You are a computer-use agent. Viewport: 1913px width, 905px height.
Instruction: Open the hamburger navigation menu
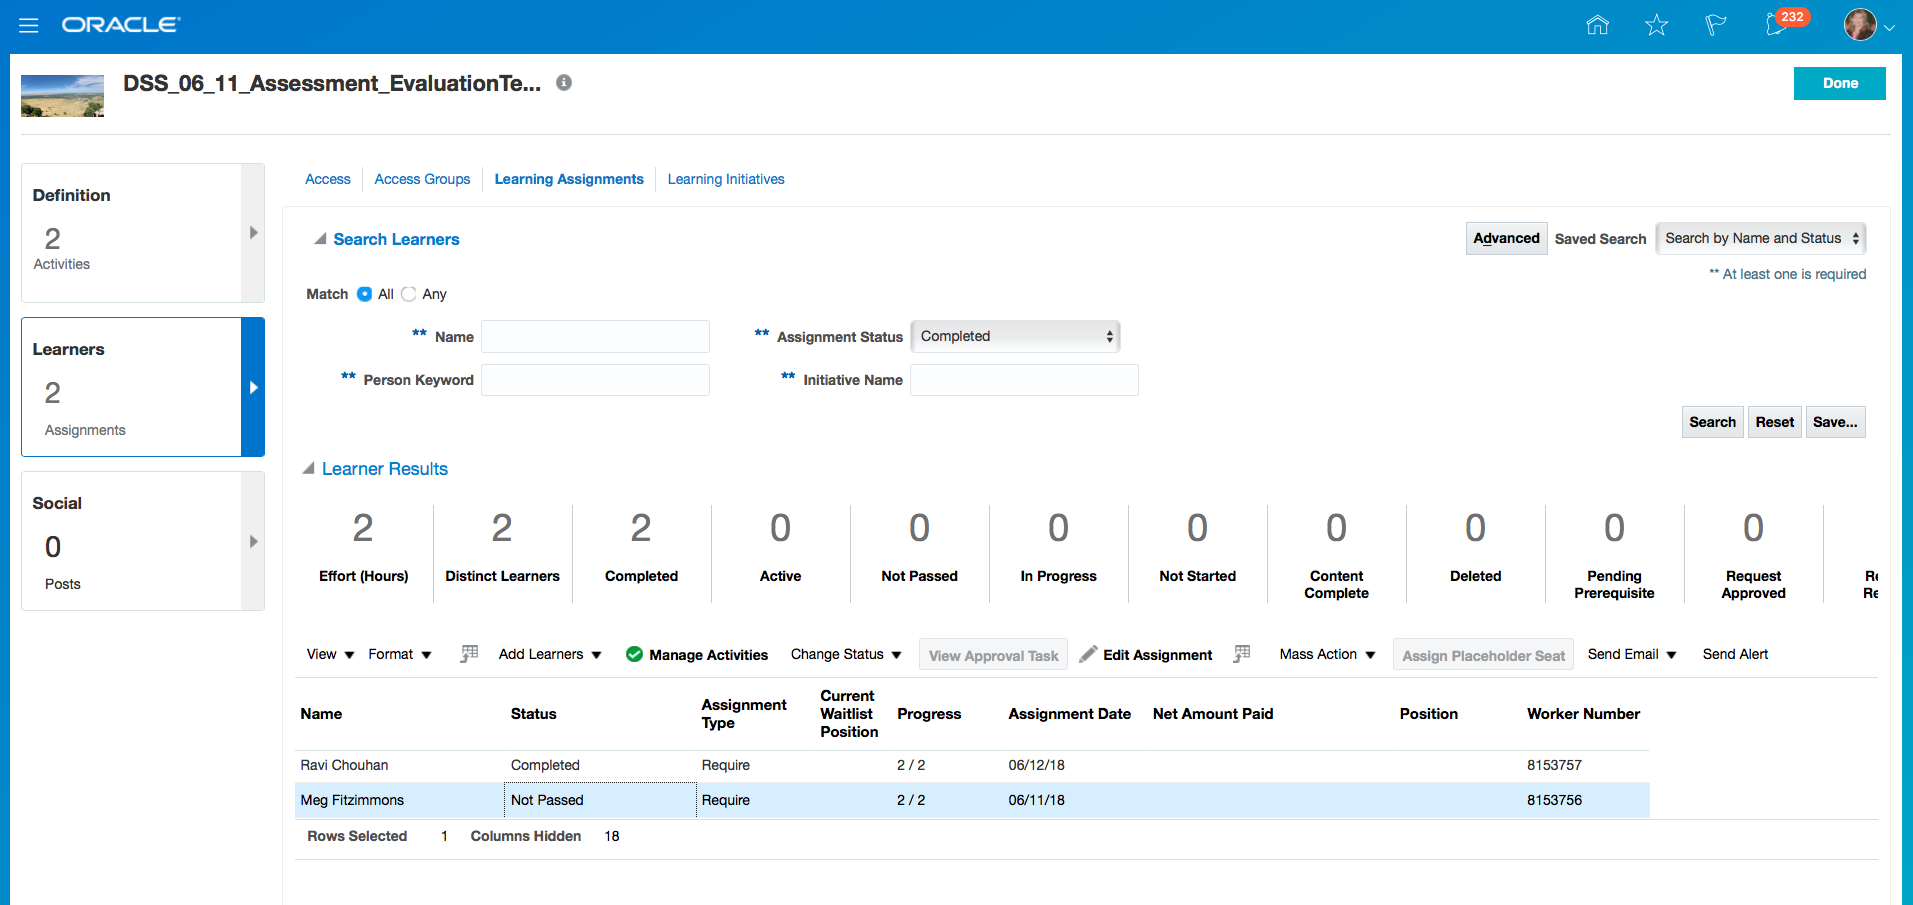tap(29, 25)
